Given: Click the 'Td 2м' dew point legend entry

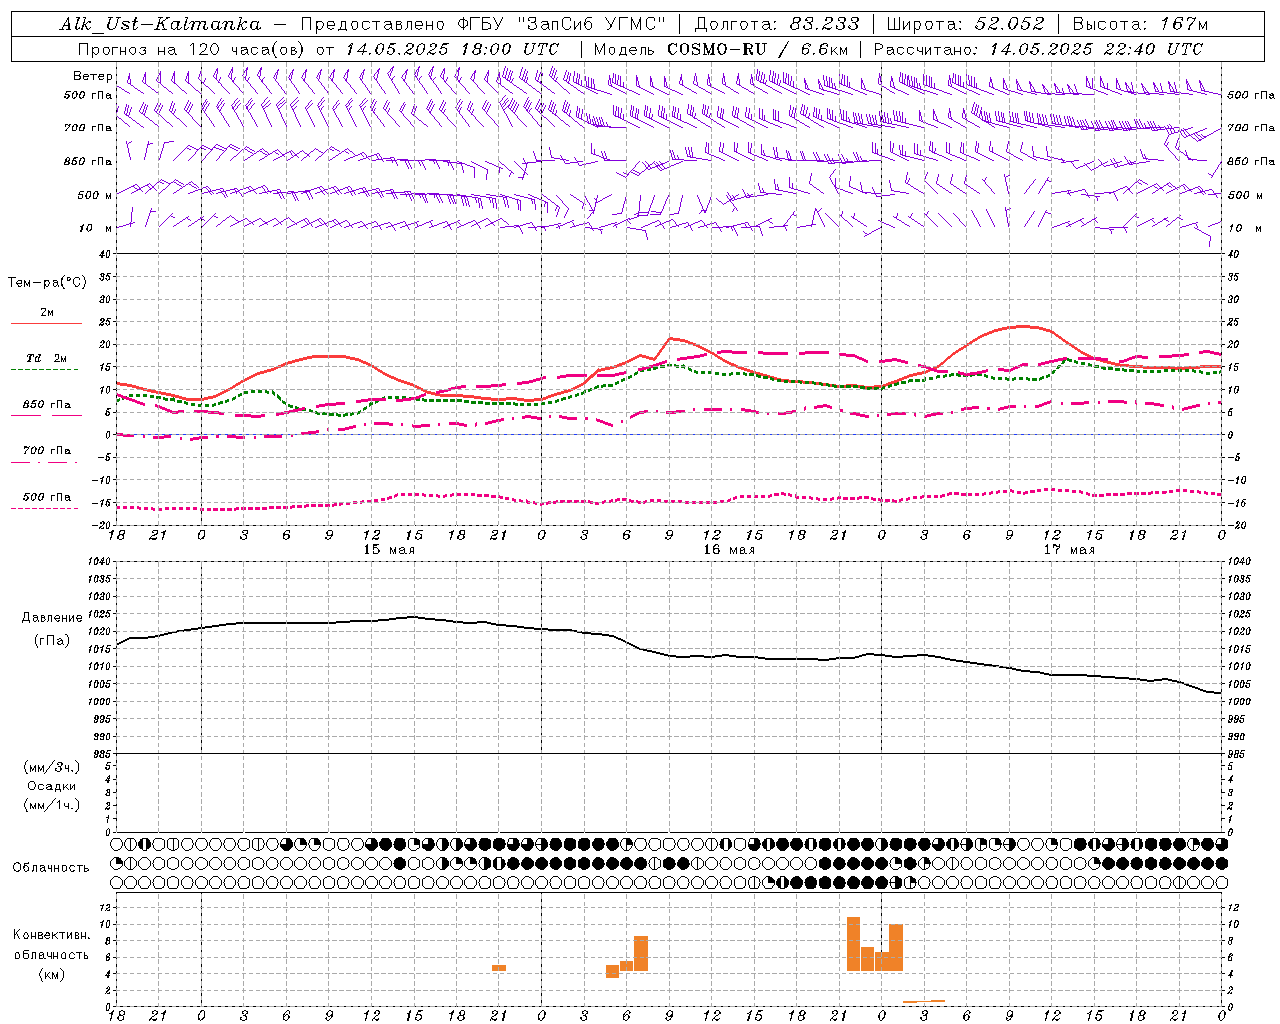Looking at the screenshot, I should tap(47, 358).
